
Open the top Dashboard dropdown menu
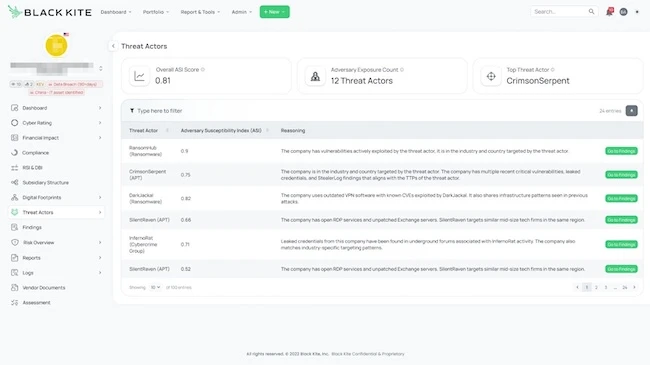(116, 12)
